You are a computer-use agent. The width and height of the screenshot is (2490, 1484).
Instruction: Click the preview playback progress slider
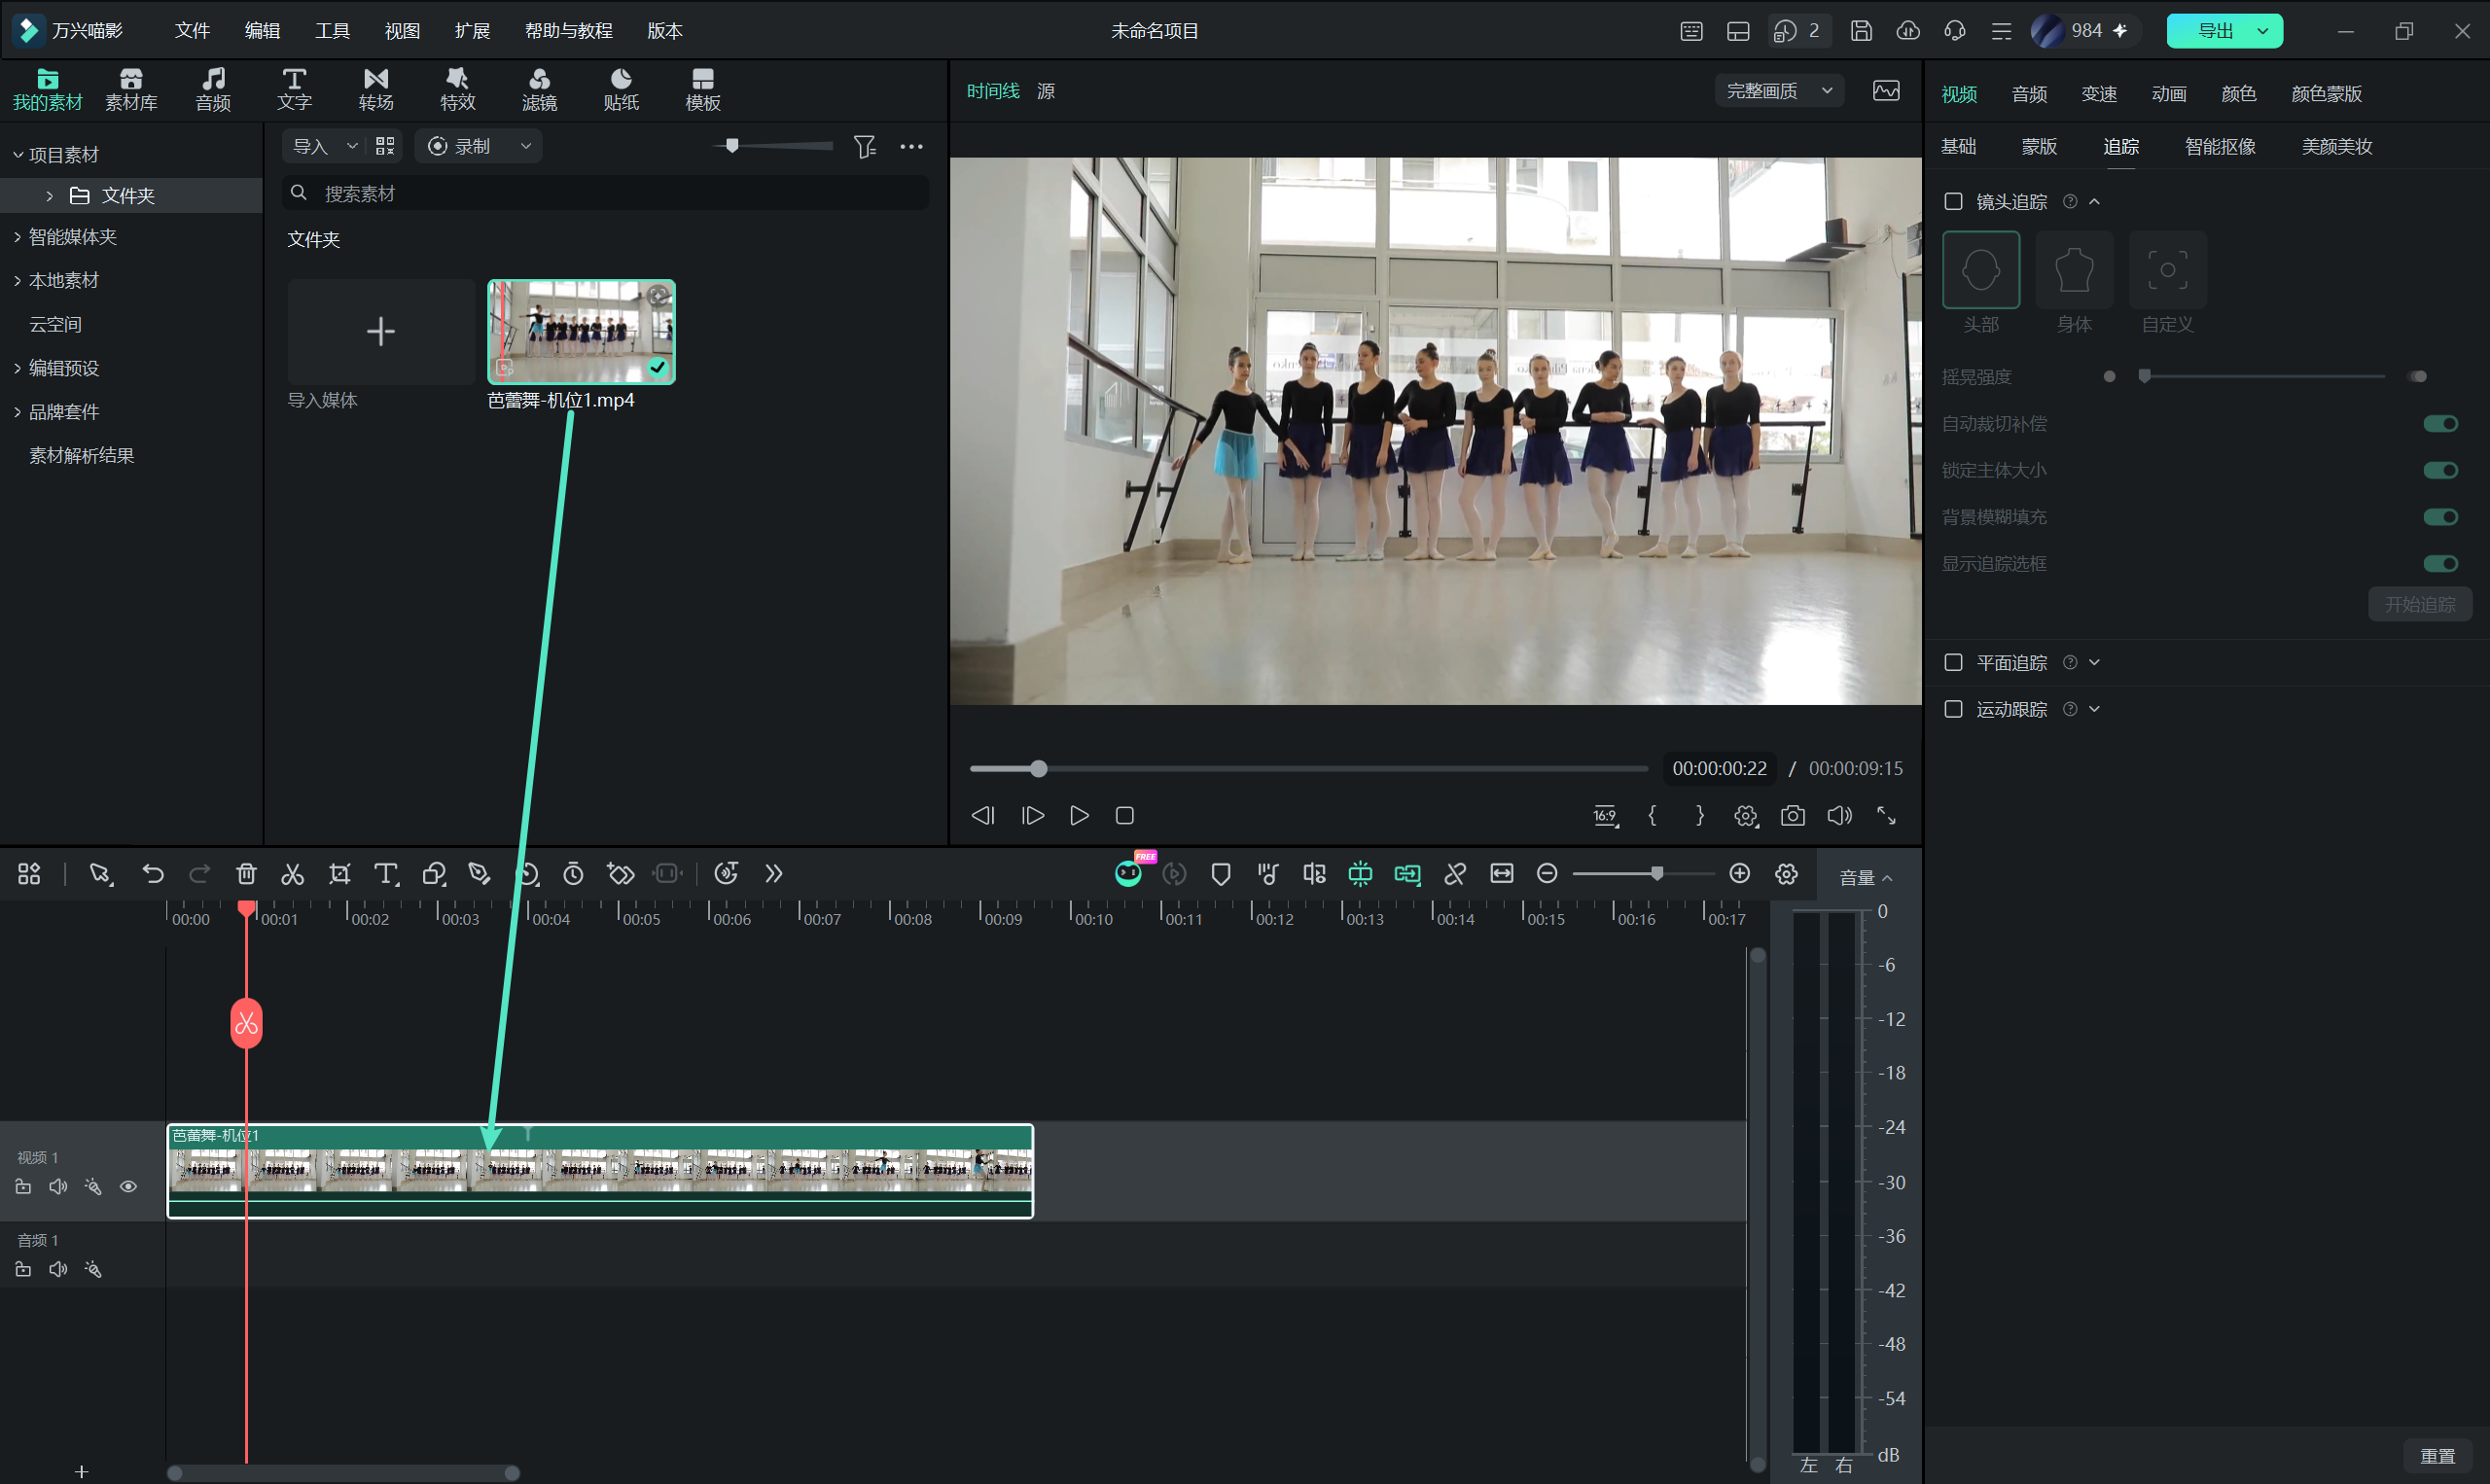point(1308,769)
